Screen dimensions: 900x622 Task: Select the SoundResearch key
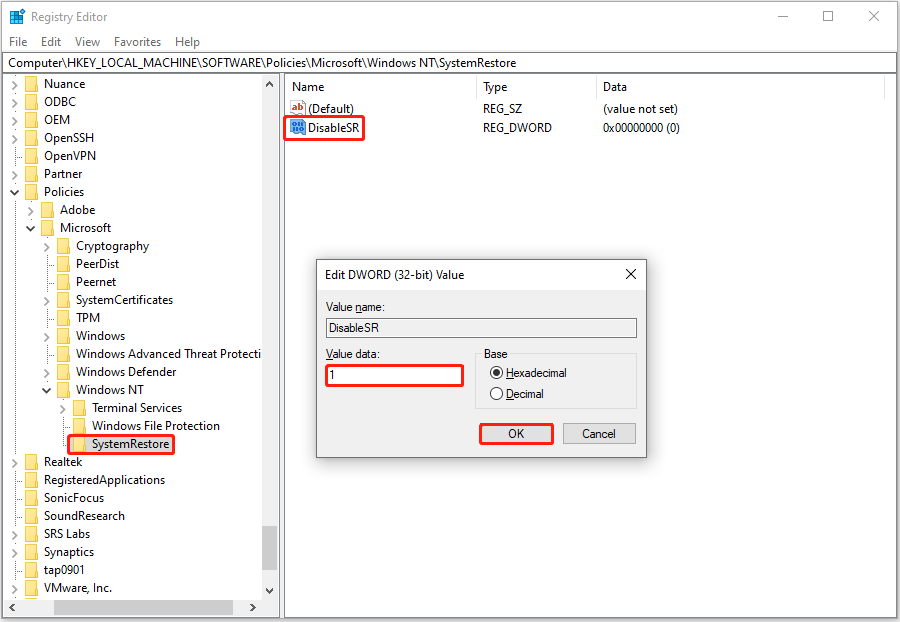coord(84,516)
